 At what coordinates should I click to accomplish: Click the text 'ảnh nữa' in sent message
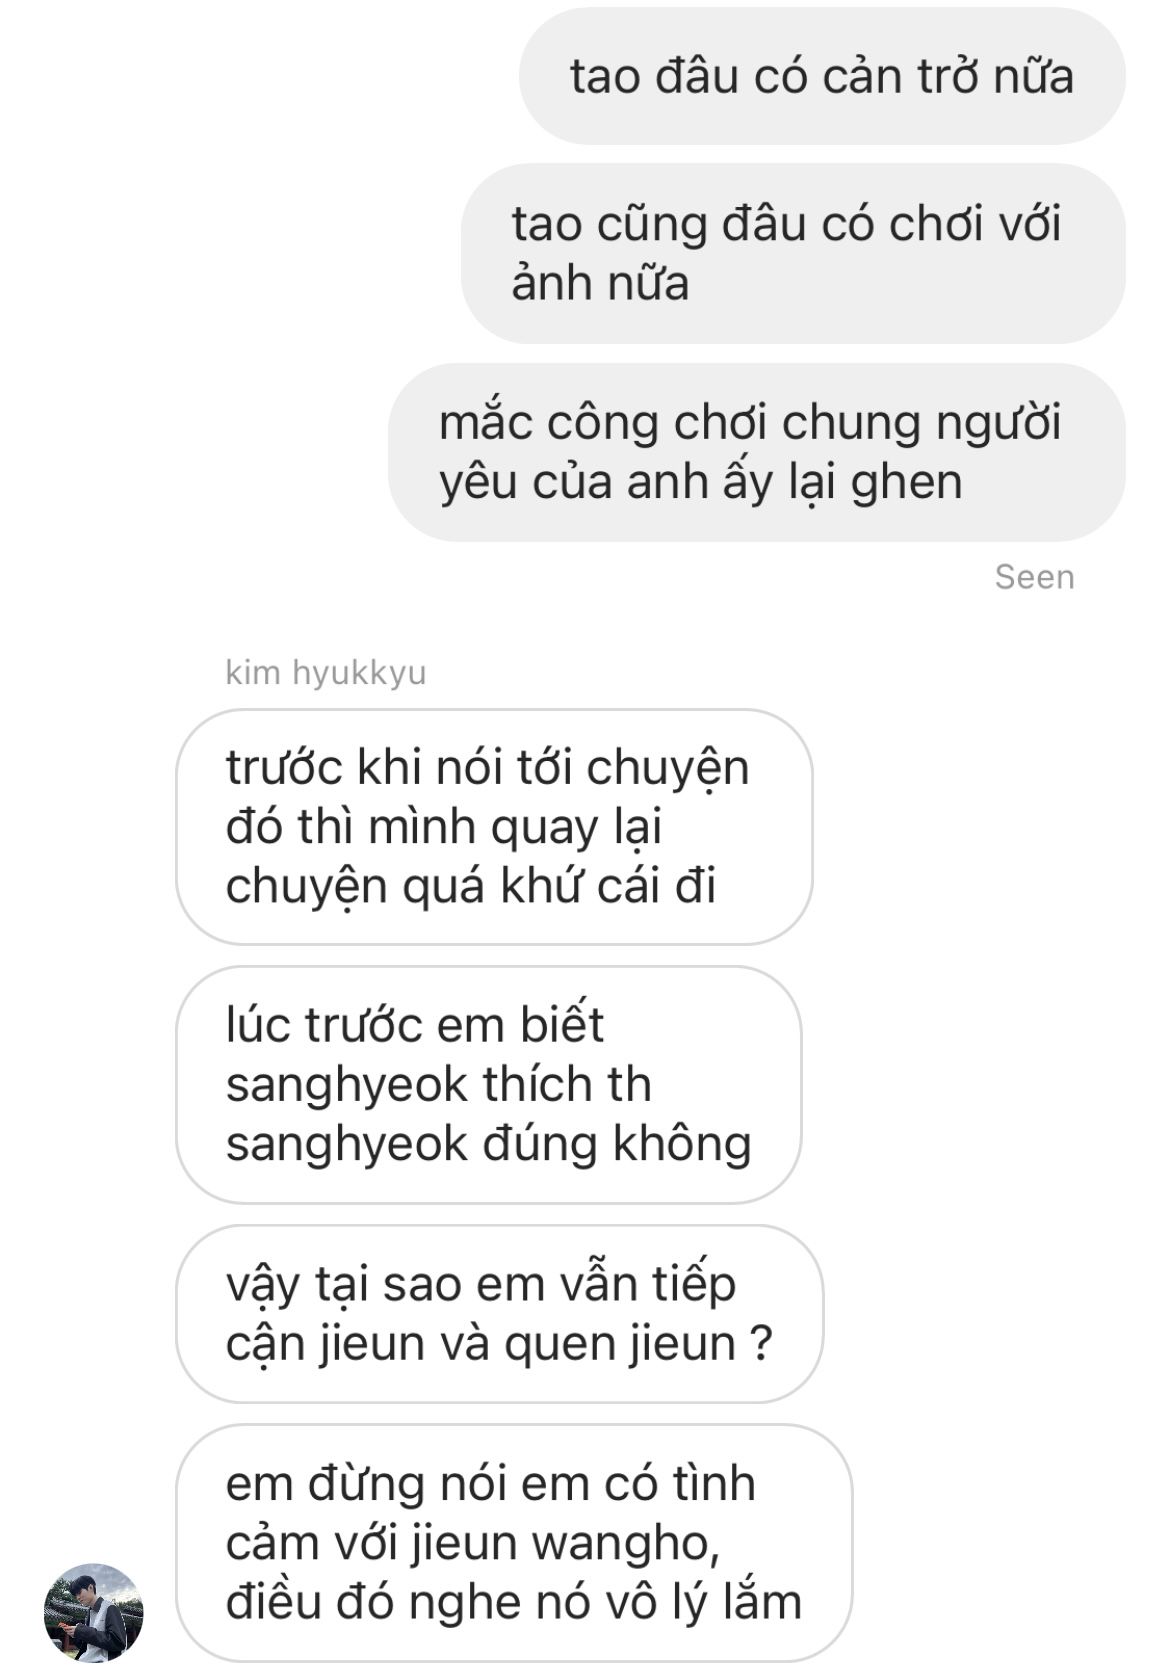pyautogui.click(x=600, y=283)
